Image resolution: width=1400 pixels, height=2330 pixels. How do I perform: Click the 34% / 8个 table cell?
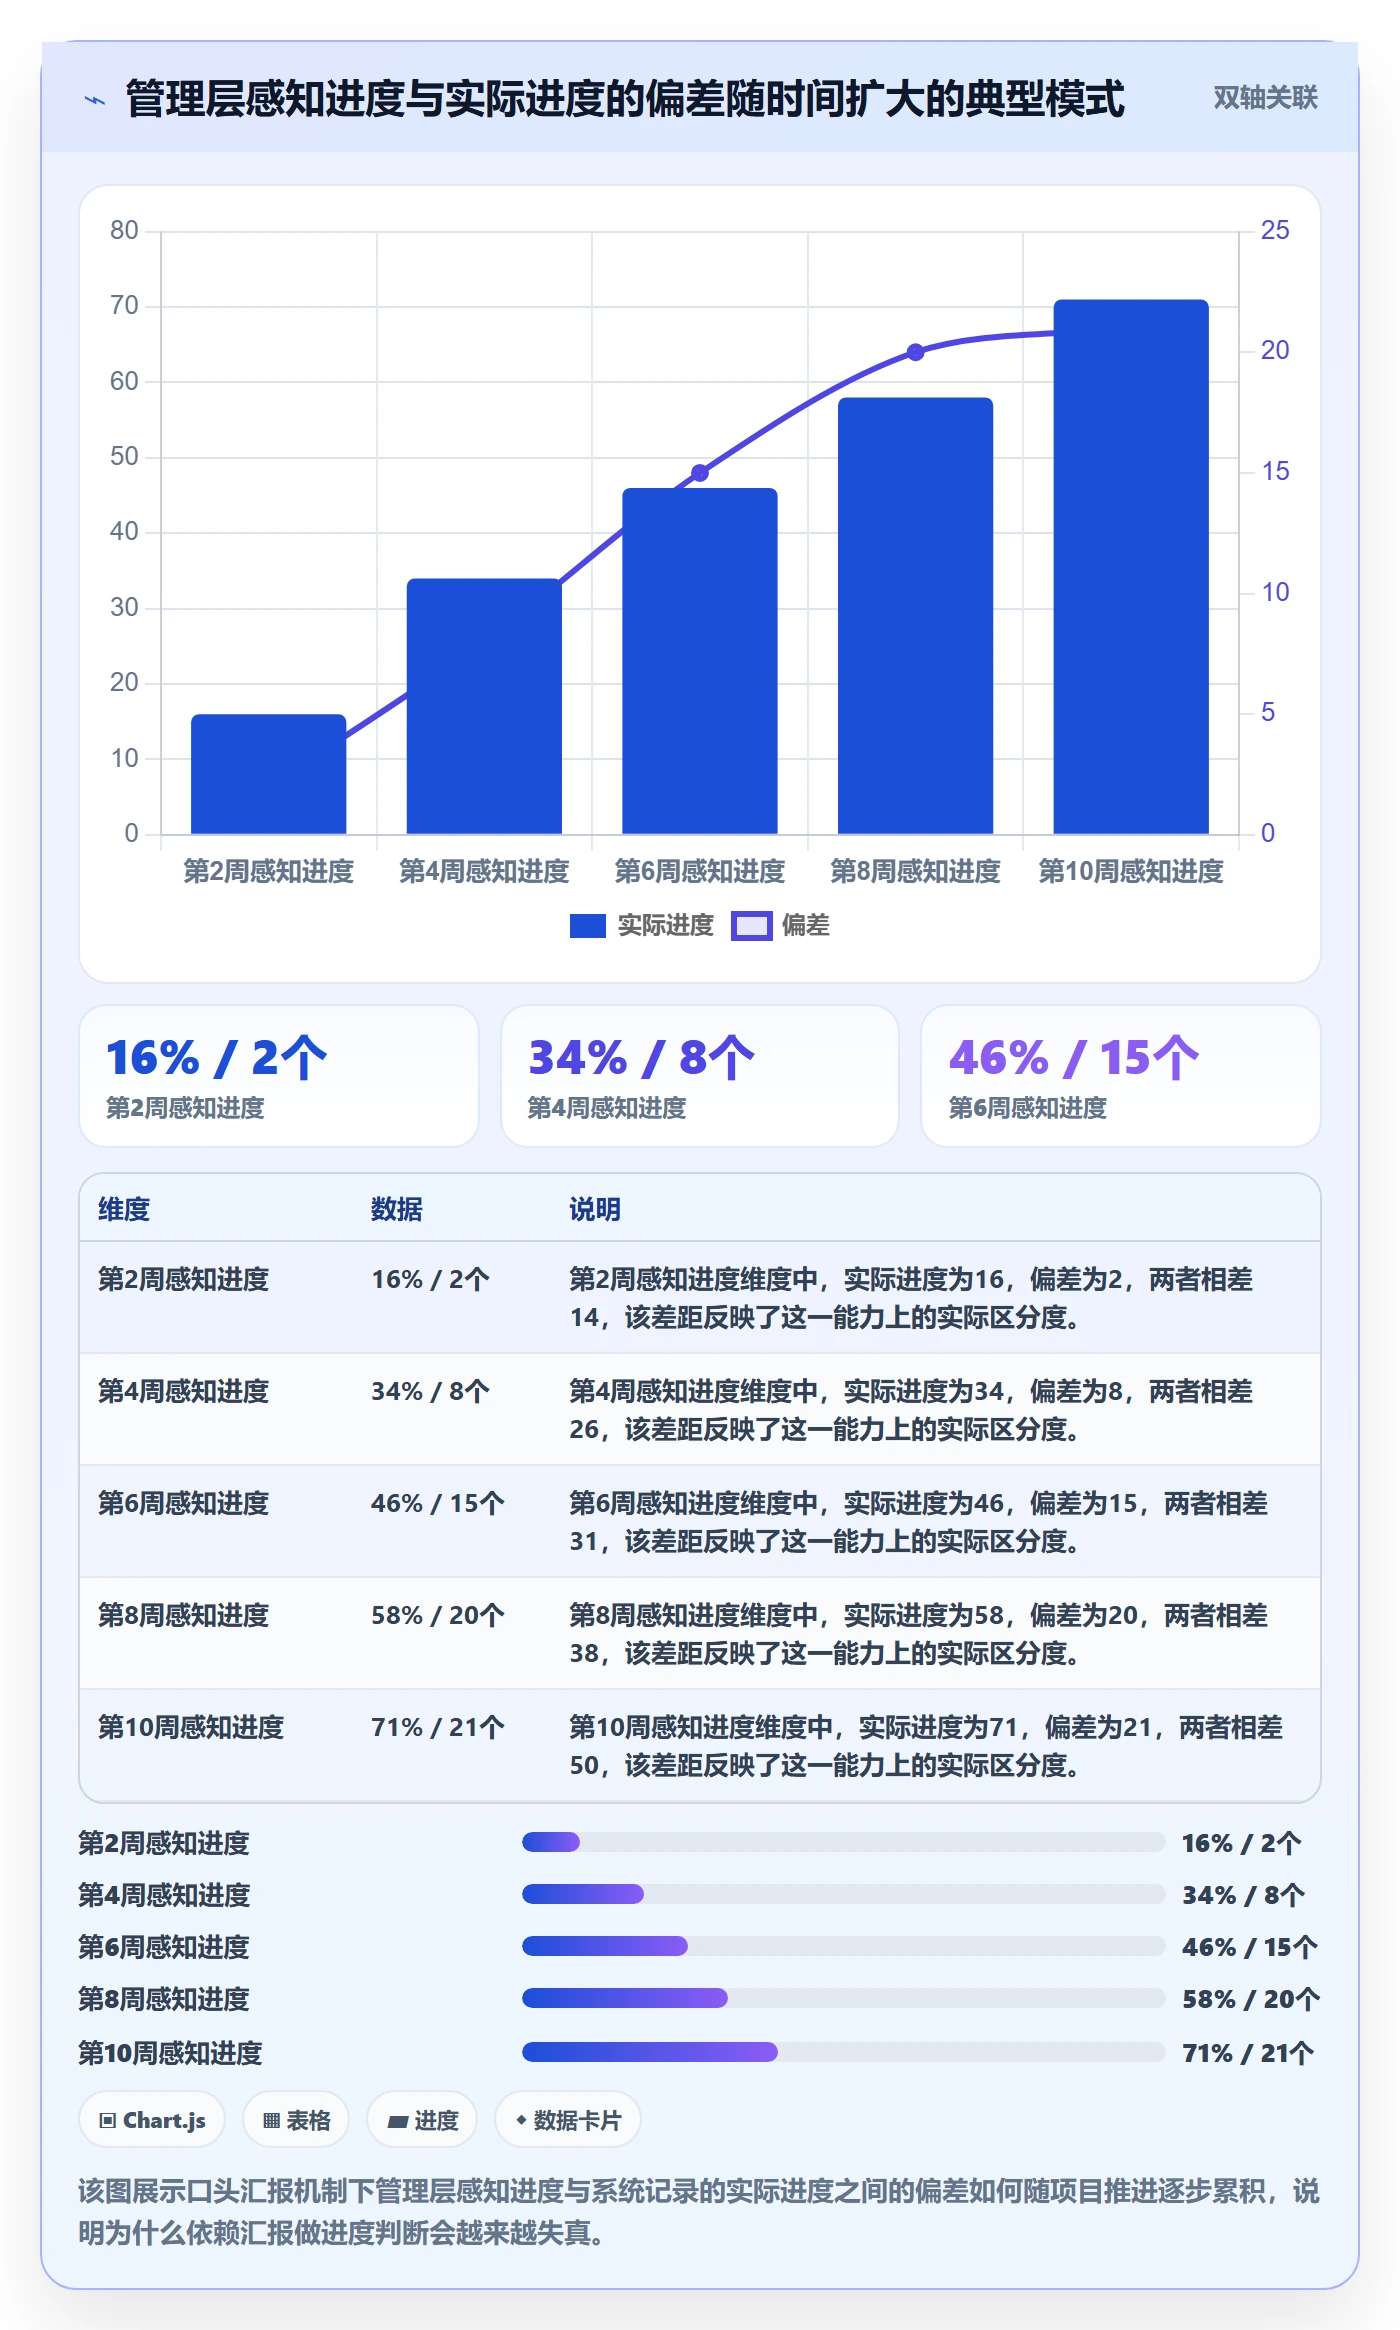[x=430, y=1391]
